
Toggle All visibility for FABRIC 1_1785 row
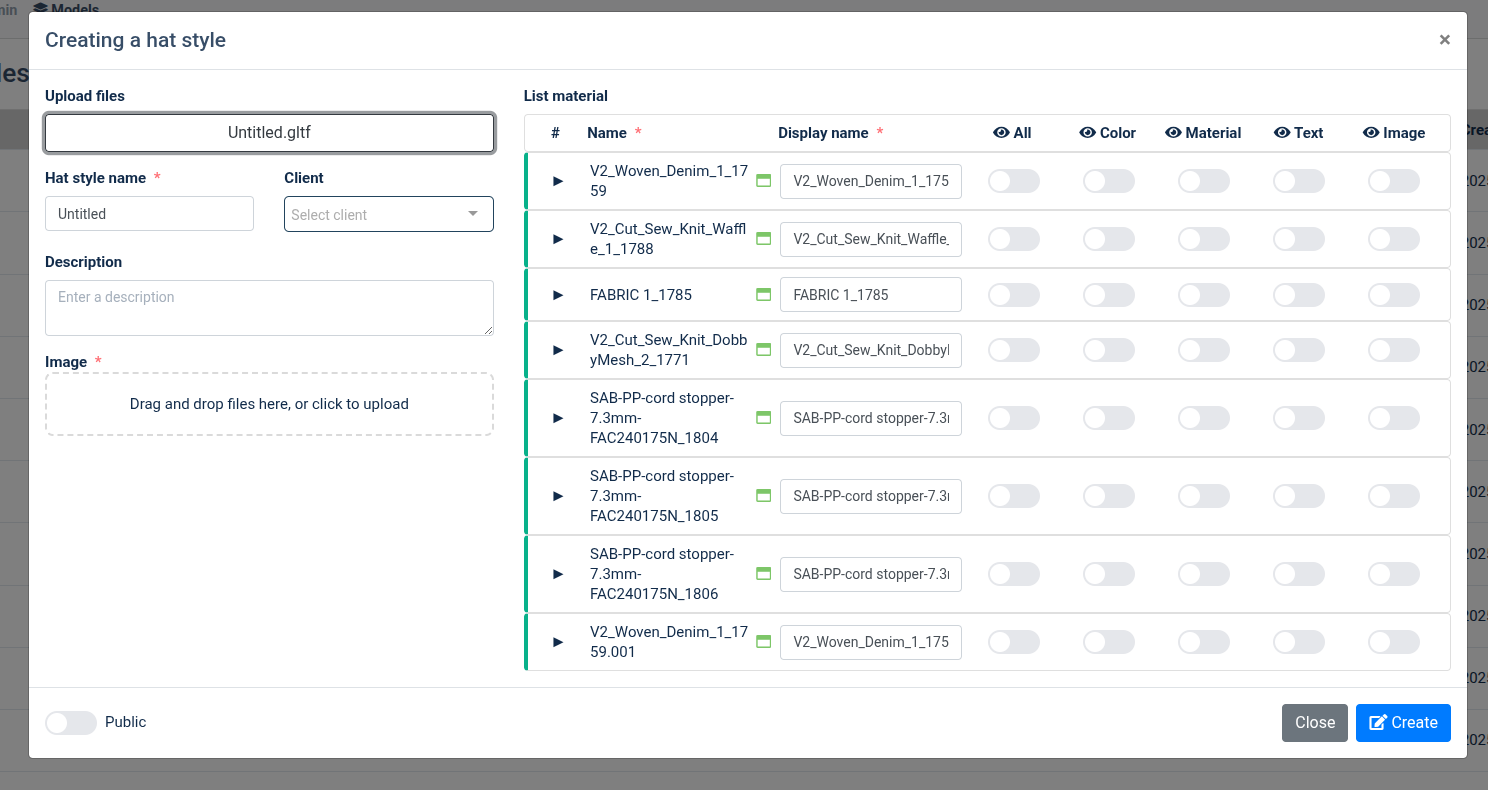coord(1014,295)
